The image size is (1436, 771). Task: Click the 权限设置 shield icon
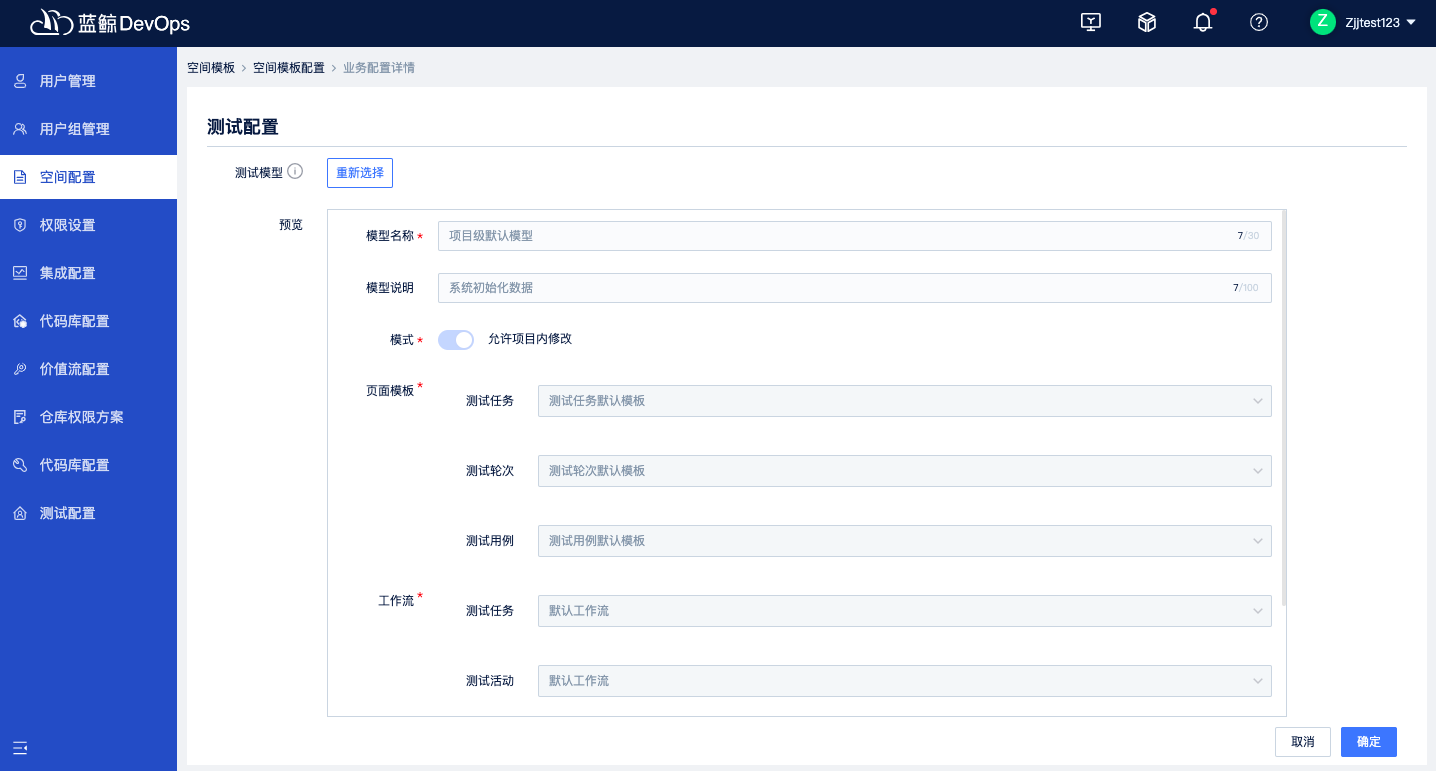click(20, 225)
